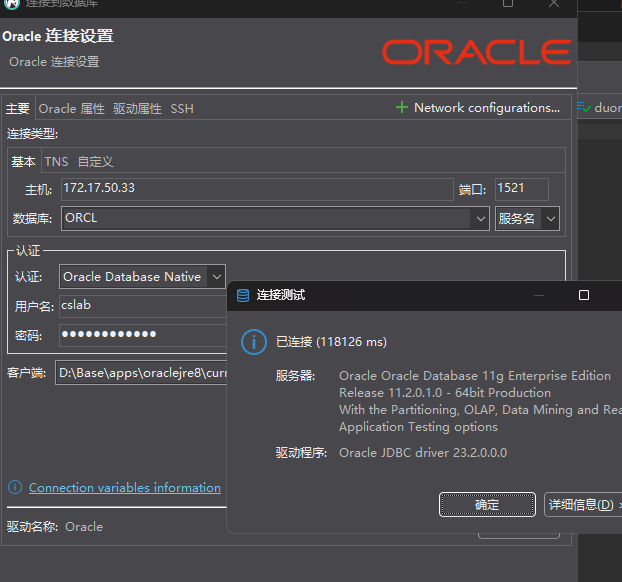Click the Release 11.2.0.1.0 - 64bit Production text
This screenshot has height=582, width=622.
click(445, 393)
